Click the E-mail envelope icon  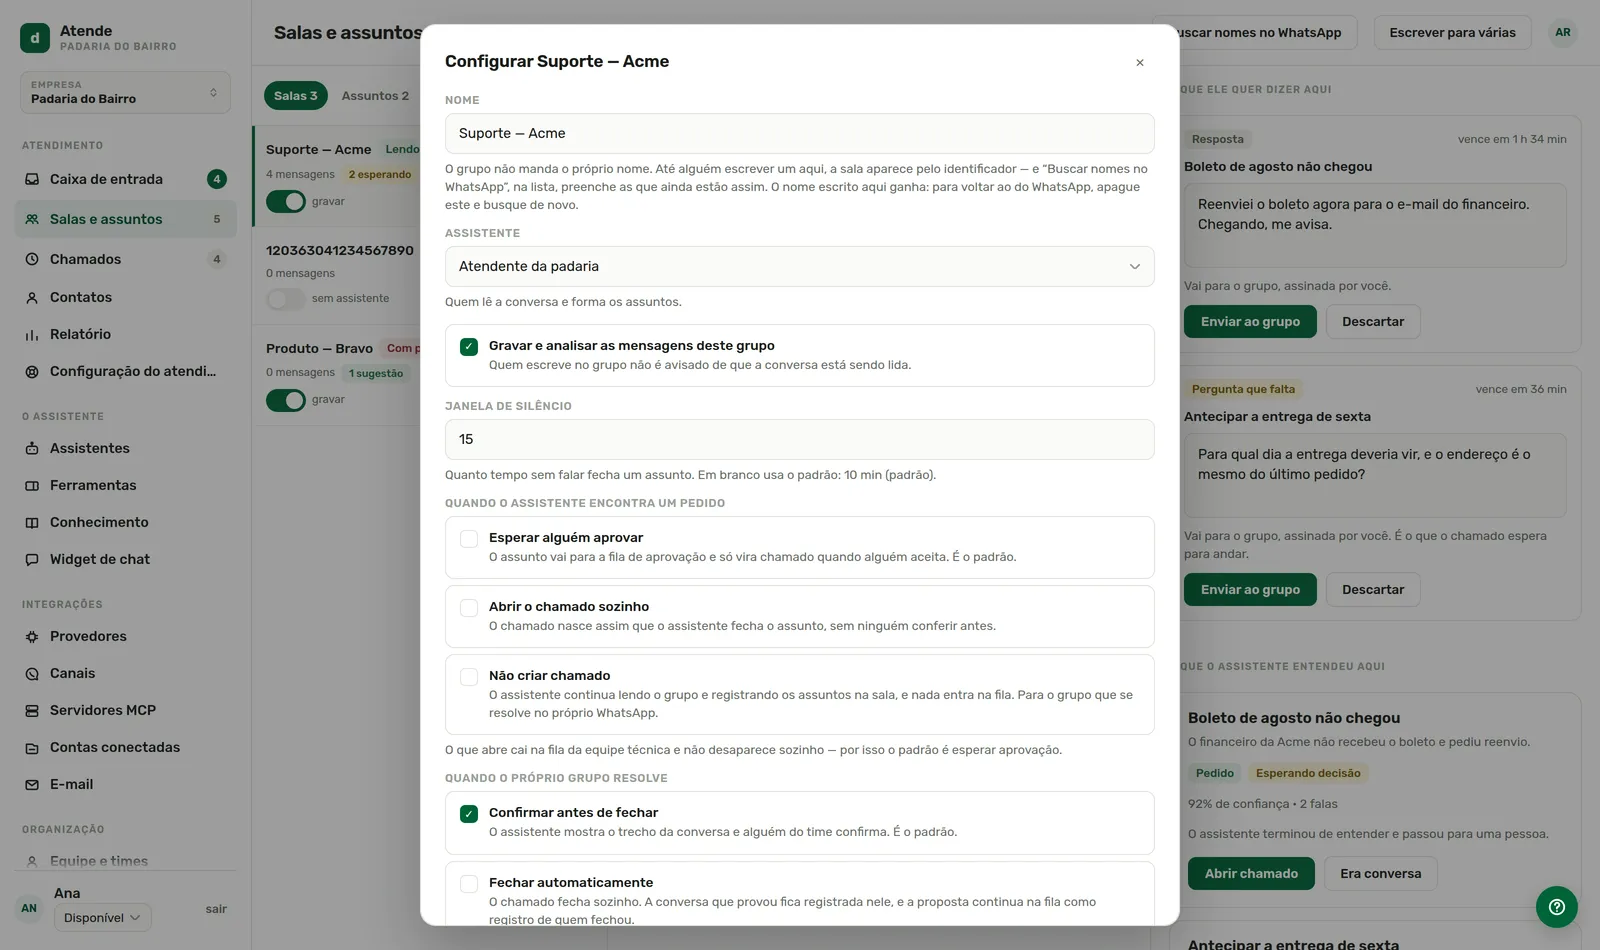pos(32,784)
